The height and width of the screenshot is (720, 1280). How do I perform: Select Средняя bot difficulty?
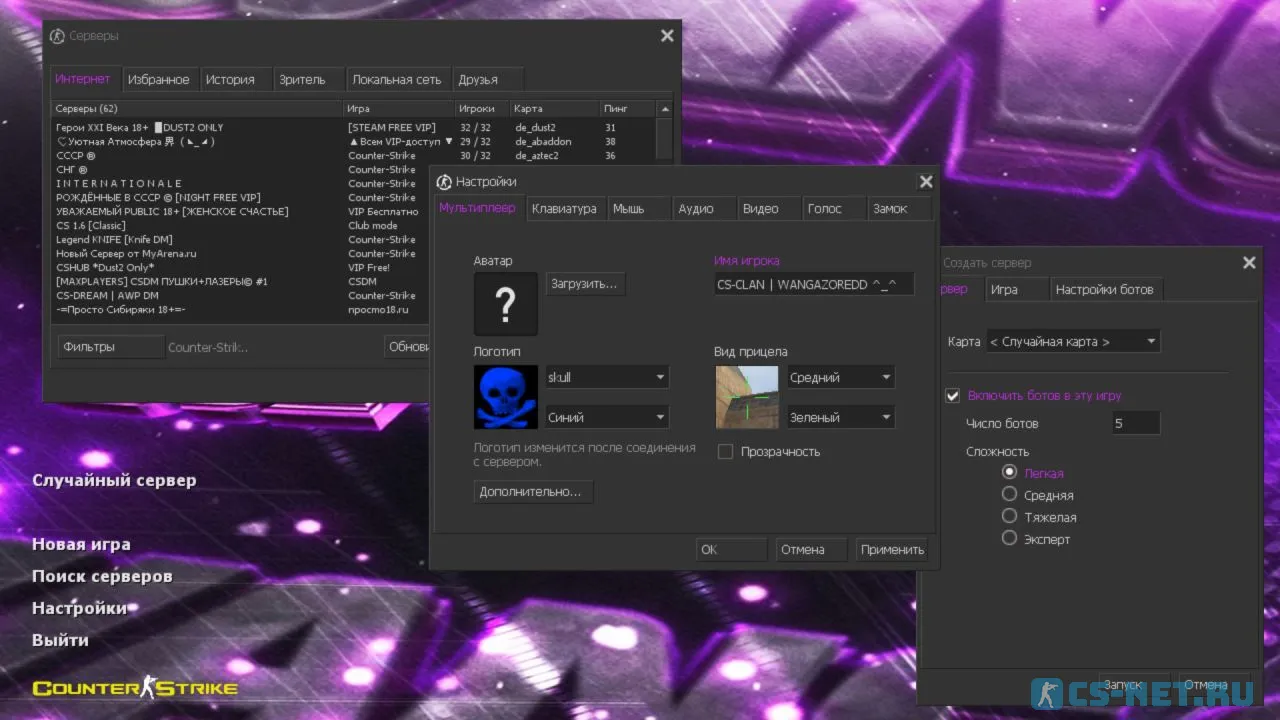click(x=1009, y=495)
